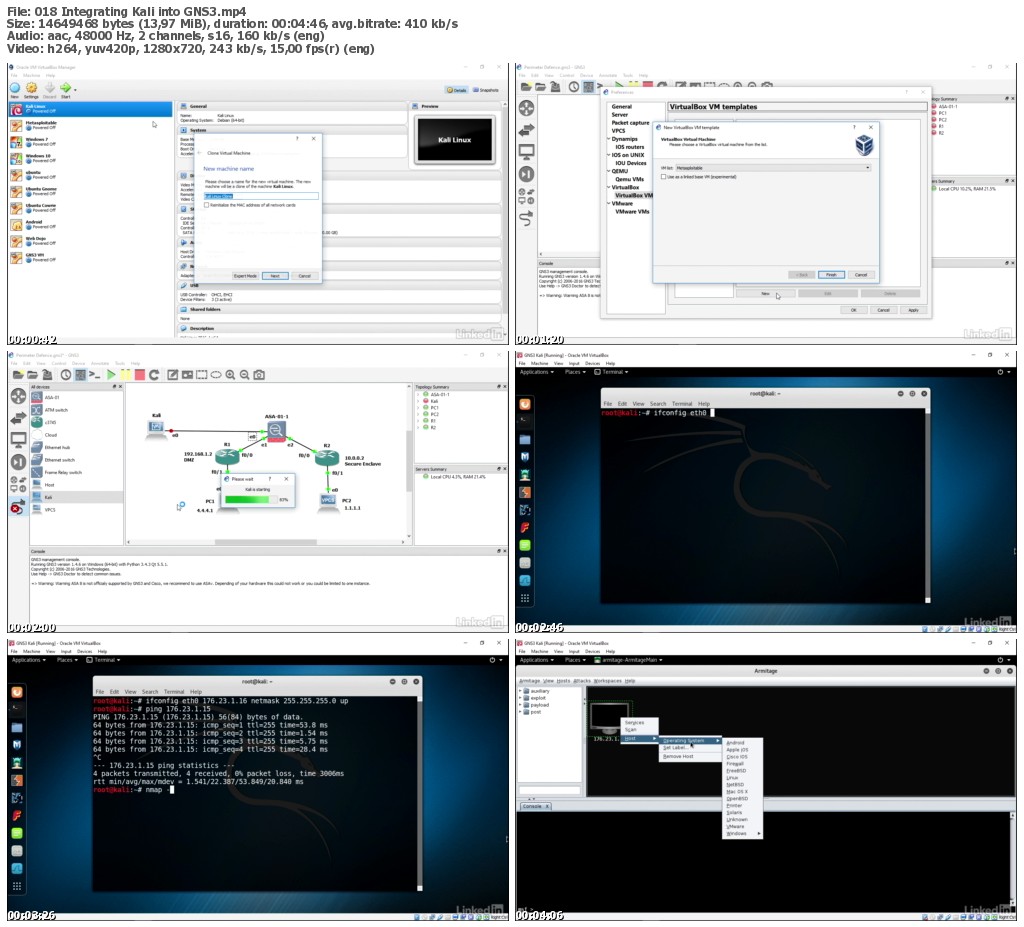Click yellow pause-all icon in 00:02:00 GNS3 toolbar
The image size is (1024, 927).
click(125, 374)
